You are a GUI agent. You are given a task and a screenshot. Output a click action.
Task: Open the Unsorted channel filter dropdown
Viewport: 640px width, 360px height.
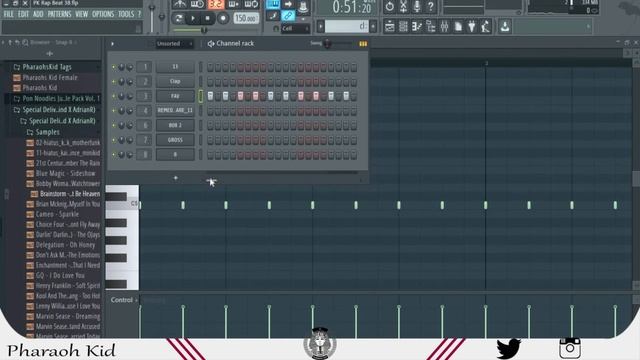(x=175, y=44)
